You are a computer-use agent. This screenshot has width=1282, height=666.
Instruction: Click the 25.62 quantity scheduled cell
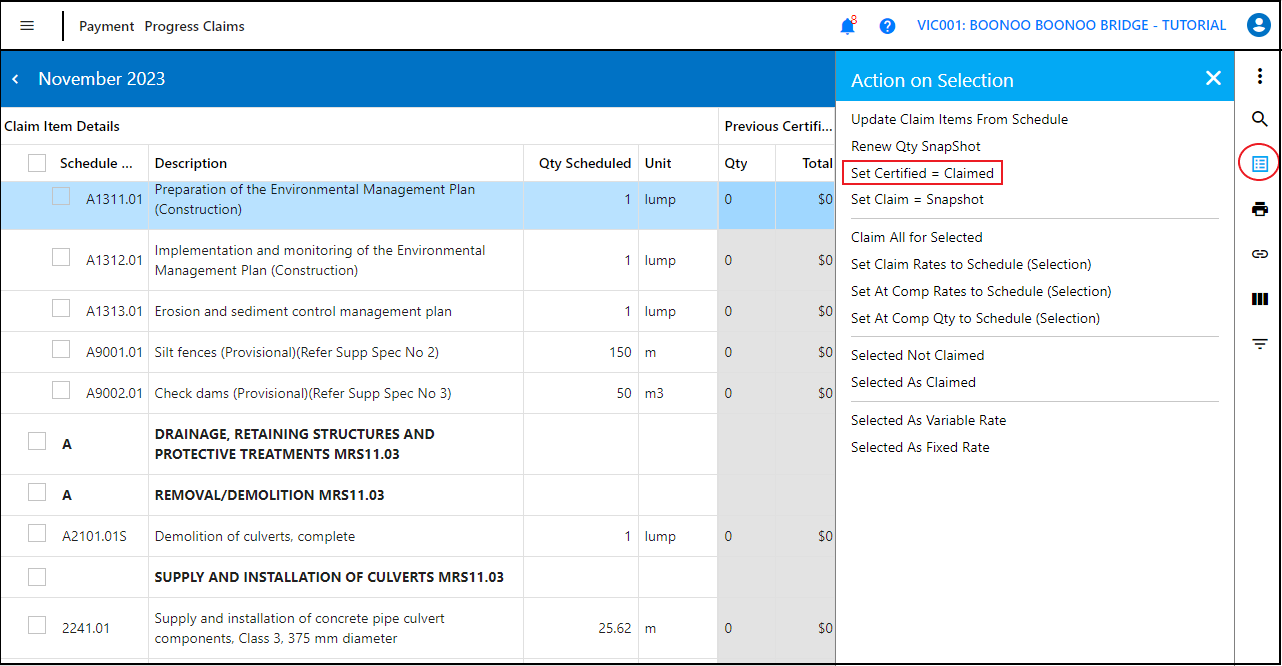click(581, 628)
